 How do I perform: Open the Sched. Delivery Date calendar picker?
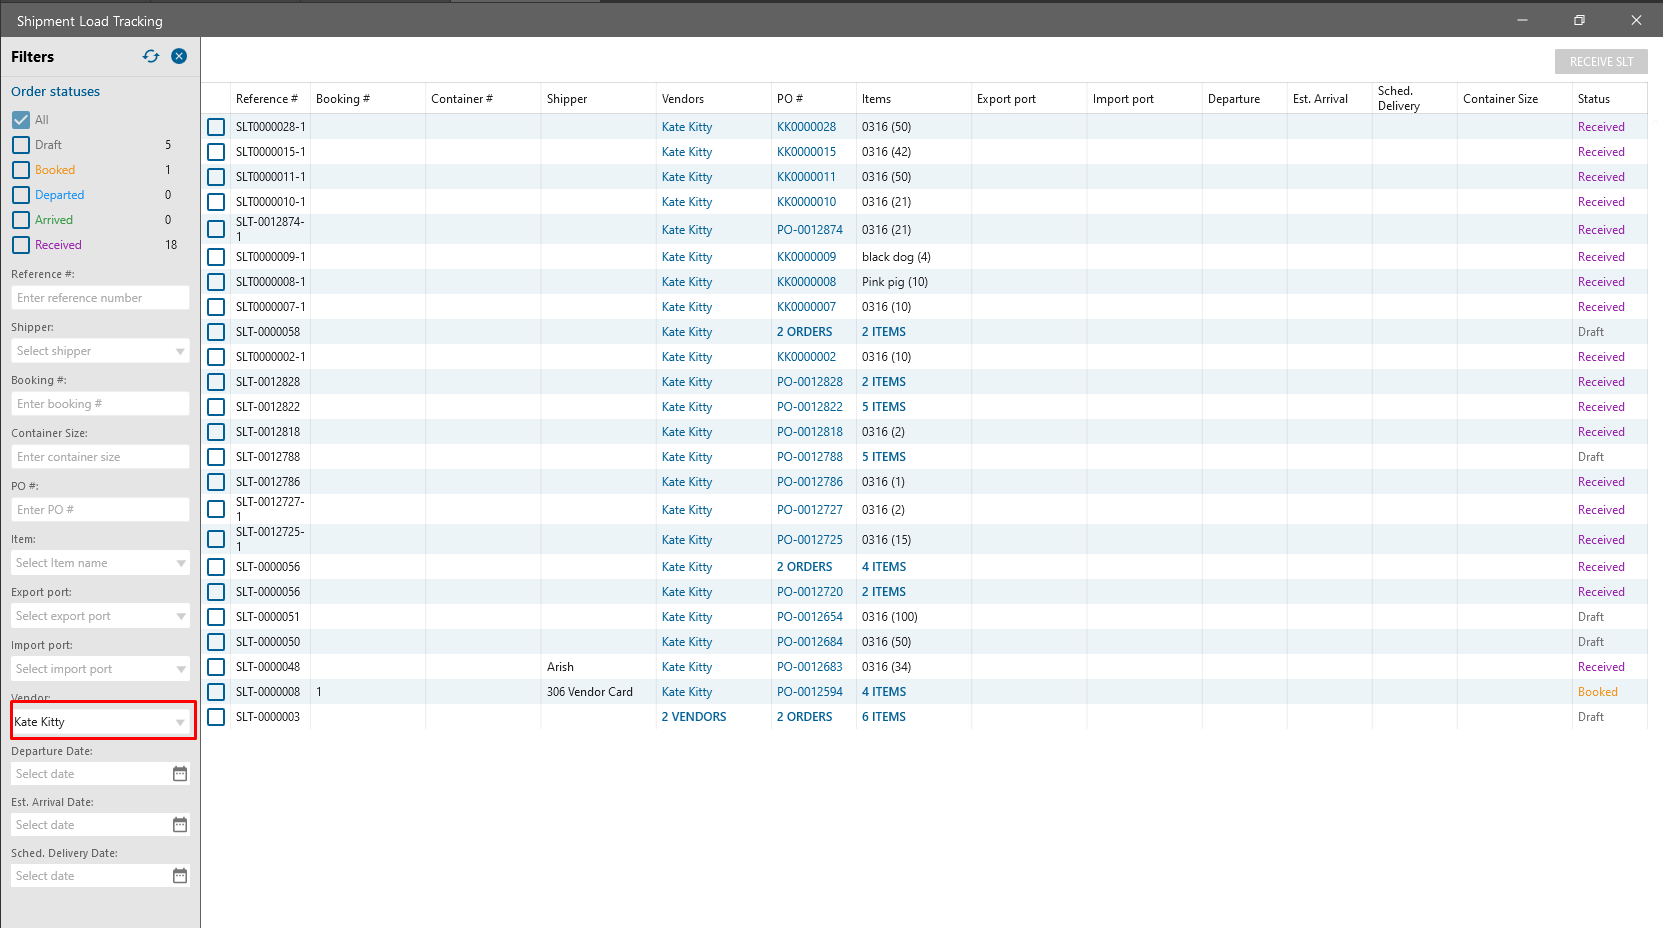pos(180,876)
